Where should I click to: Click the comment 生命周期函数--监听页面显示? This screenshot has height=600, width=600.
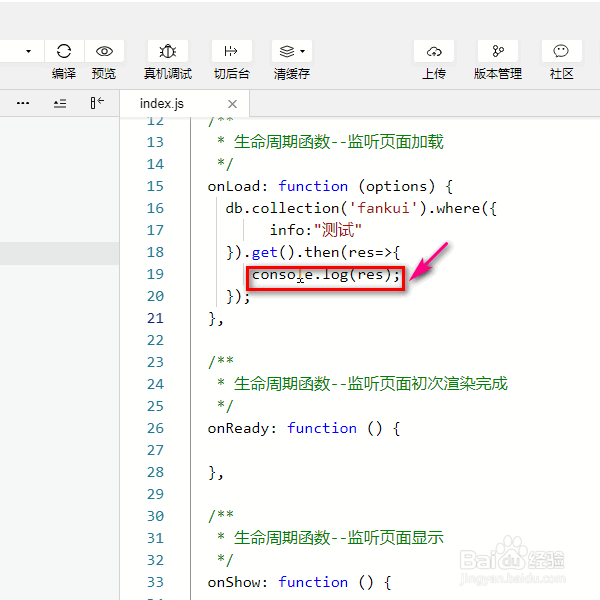(x=338, y=538)
